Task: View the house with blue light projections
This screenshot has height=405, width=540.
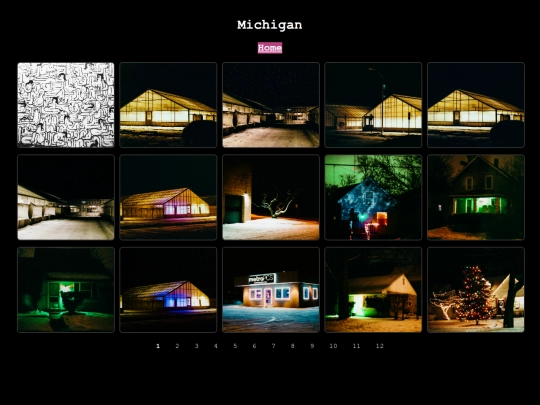Action: pyautogui.click(x=373, y=197)
